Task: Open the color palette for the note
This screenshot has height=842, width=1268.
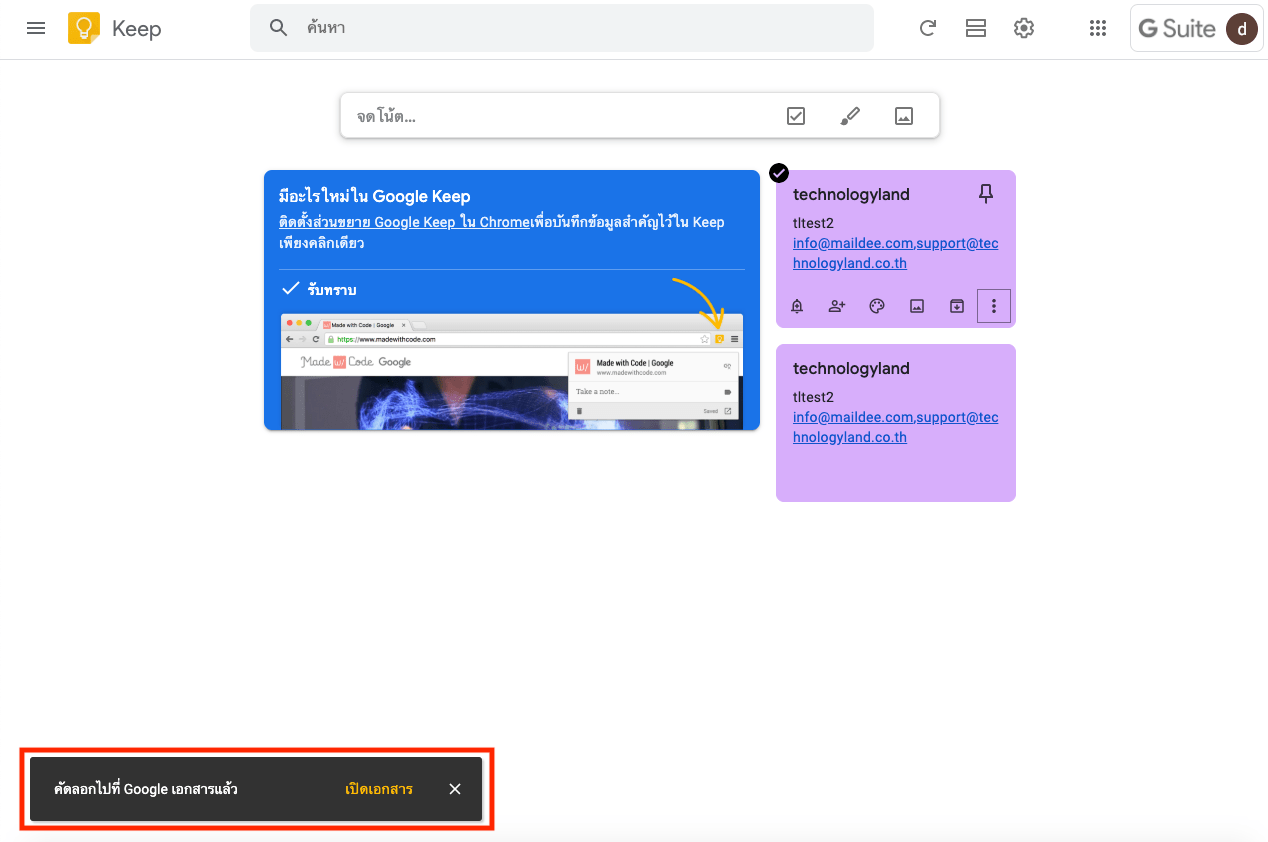Action: click(x=877, y=307)
